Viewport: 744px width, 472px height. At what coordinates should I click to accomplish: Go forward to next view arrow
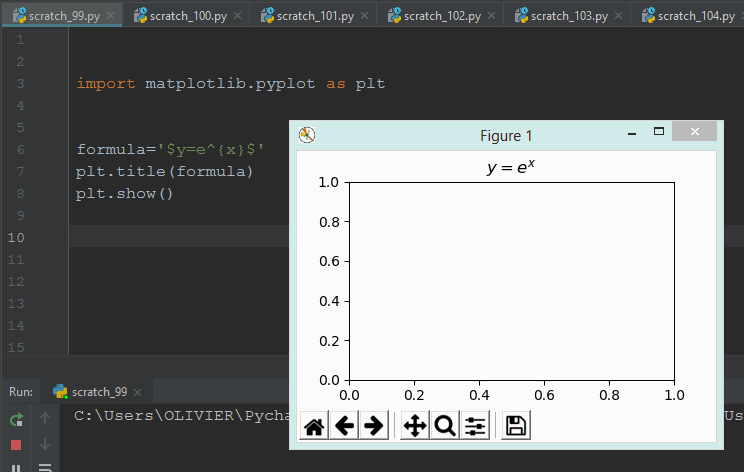pos(374,426)
